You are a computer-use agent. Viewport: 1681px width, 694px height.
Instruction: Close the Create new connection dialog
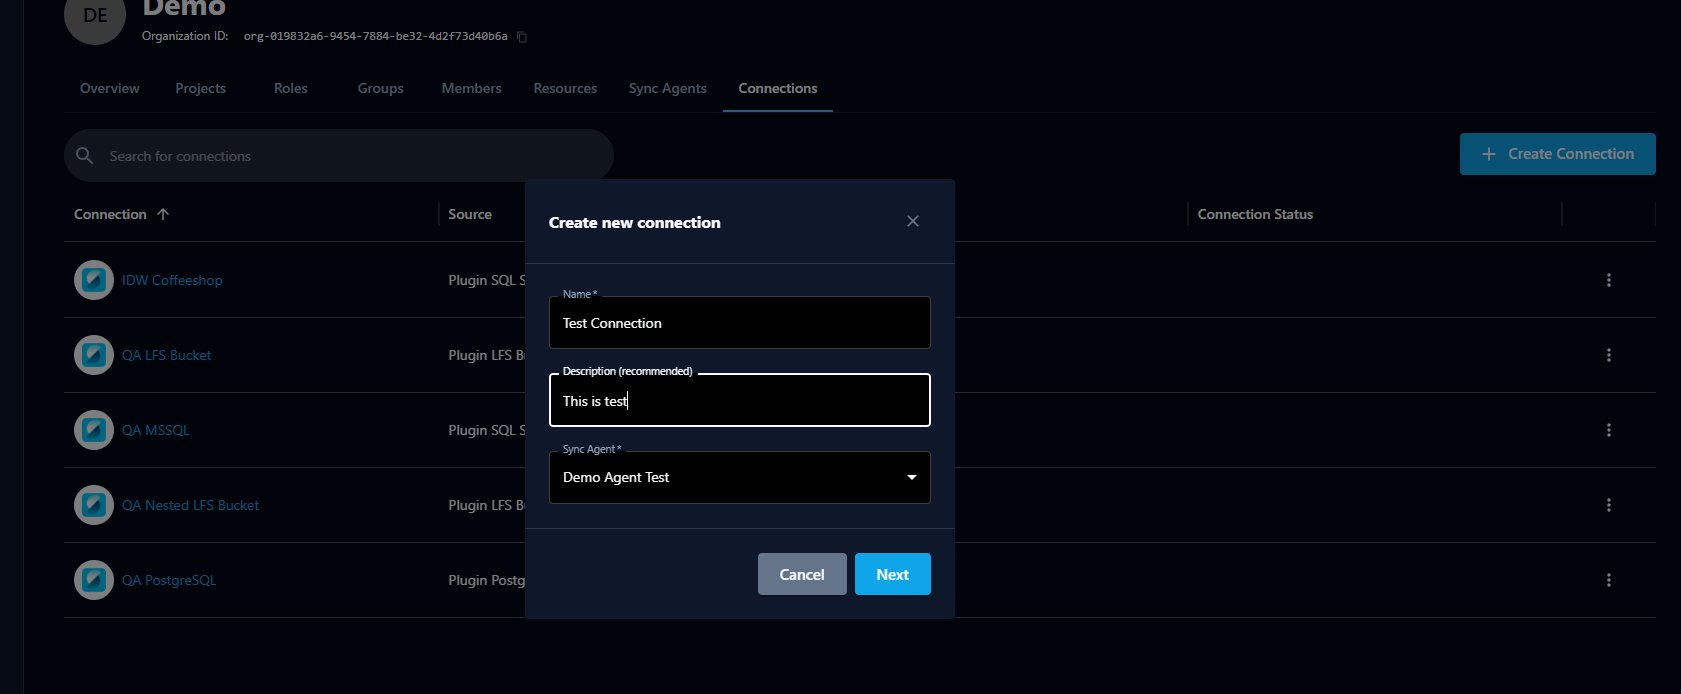pos(913,221)
